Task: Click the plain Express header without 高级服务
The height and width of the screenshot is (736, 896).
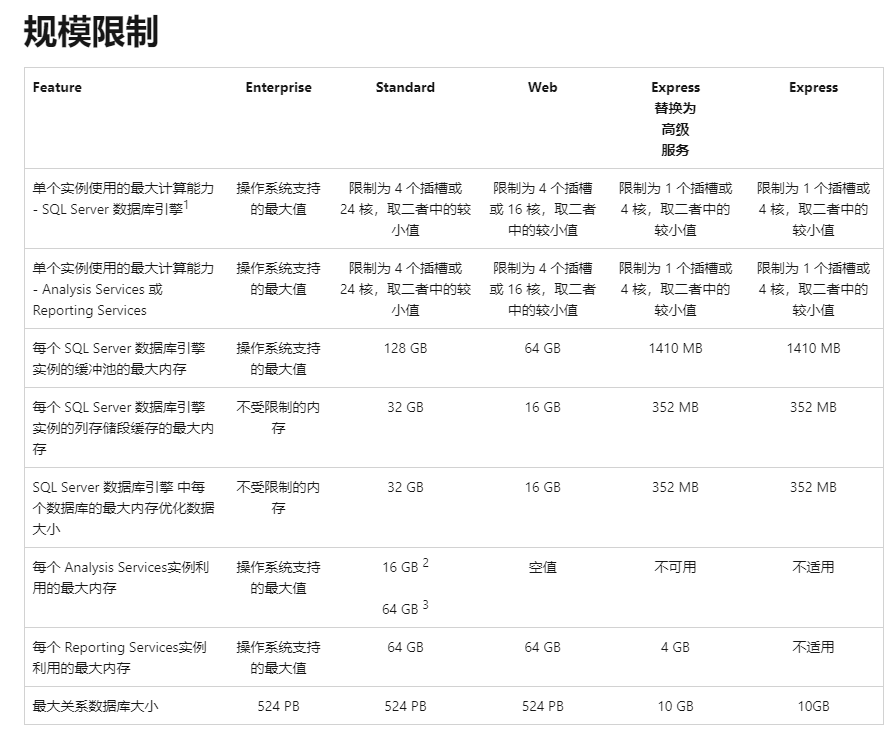Action: (x=813, y=87)
